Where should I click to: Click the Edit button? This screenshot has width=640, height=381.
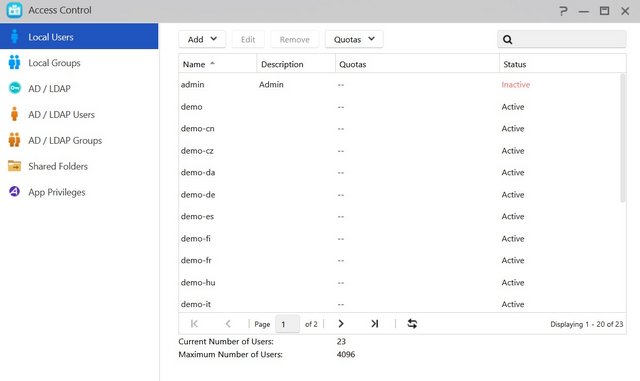click(x=248, y=39)
